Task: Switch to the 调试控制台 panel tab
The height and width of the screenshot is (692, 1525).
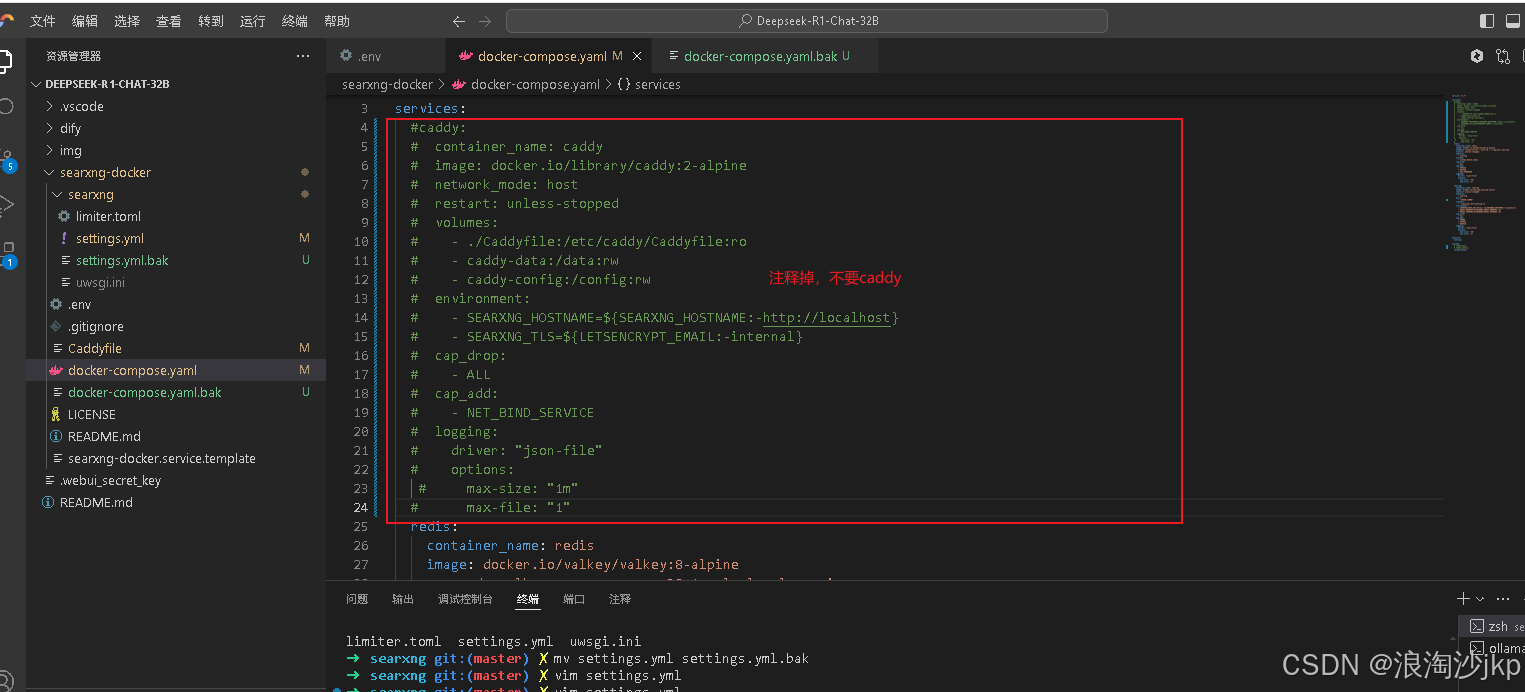Action: (465, 599)
